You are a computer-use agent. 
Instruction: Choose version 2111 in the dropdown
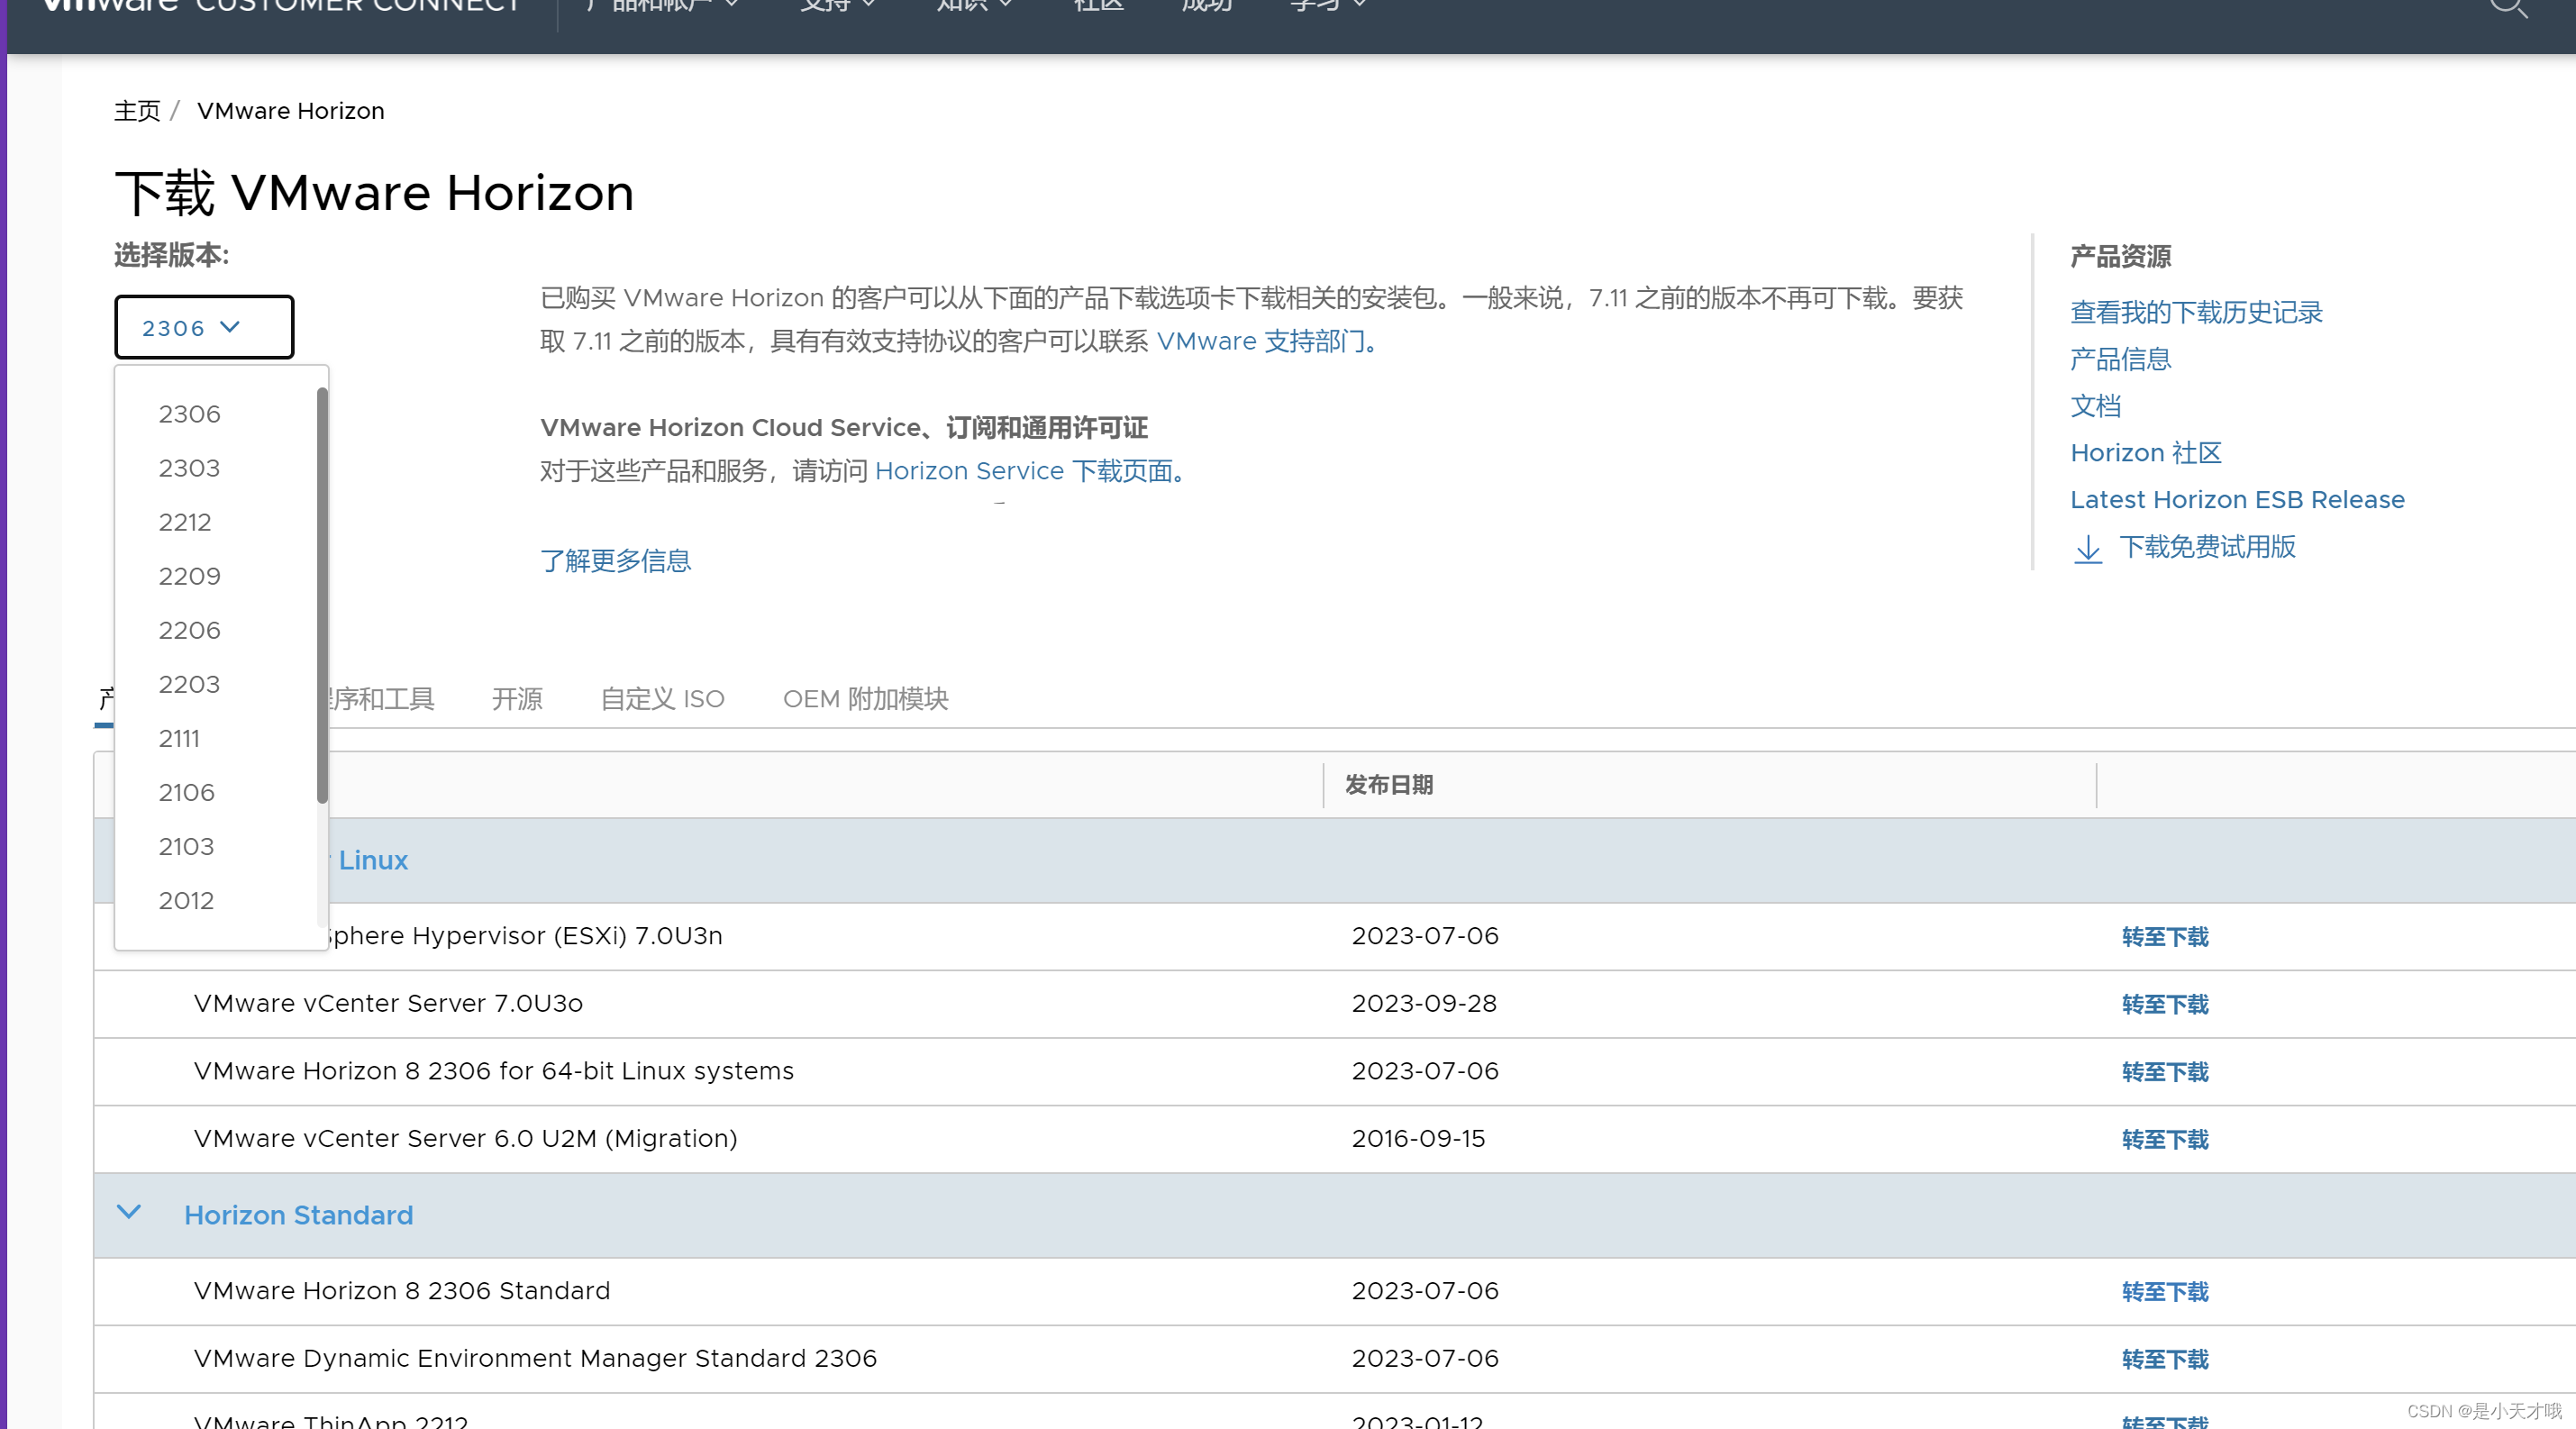(x=179, y=738)
